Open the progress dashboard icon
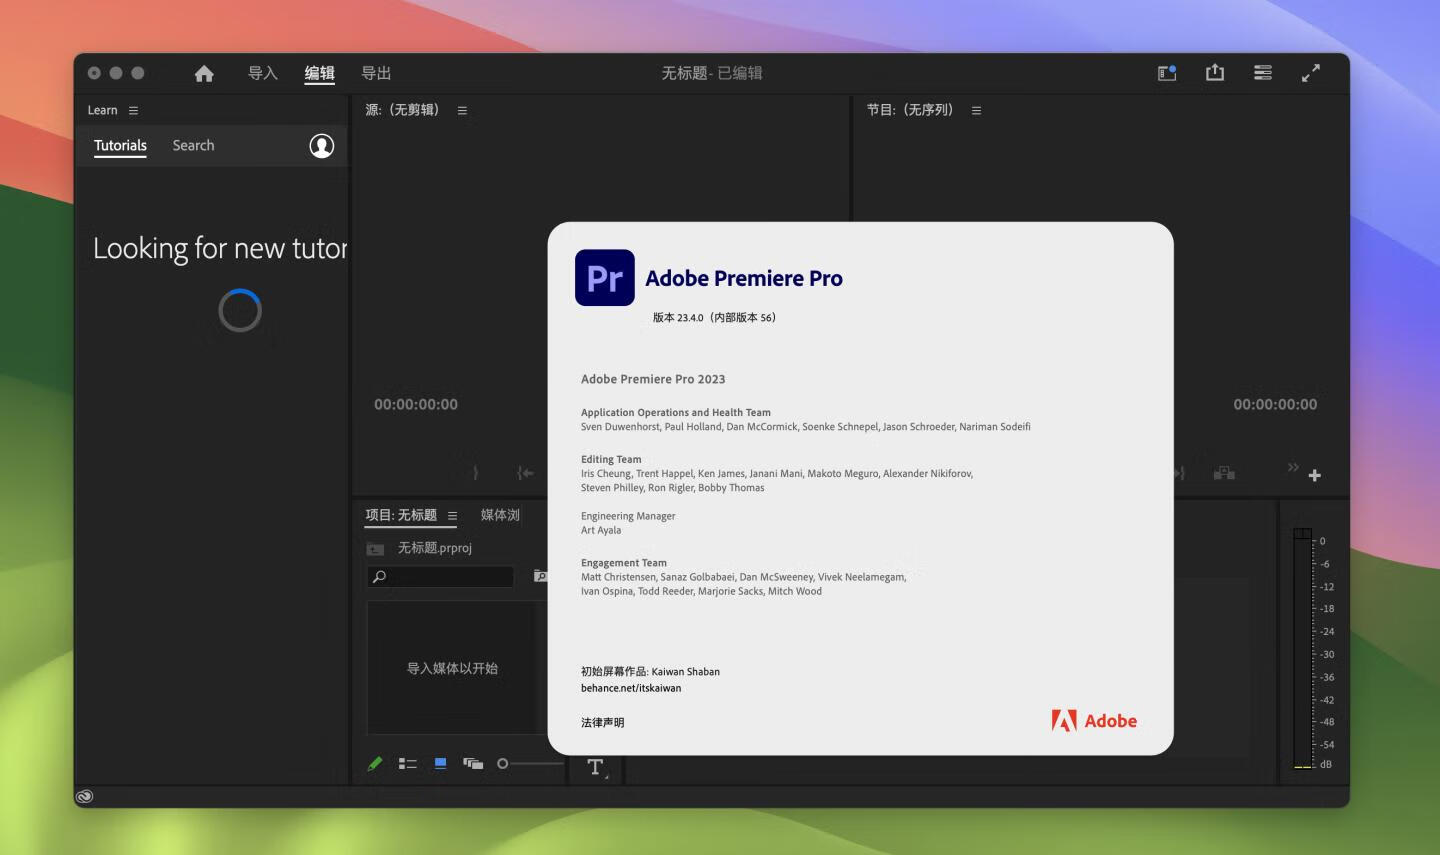Image resolution: width=1440 pixels, height=855 pixels. [x=1263, y=73]
